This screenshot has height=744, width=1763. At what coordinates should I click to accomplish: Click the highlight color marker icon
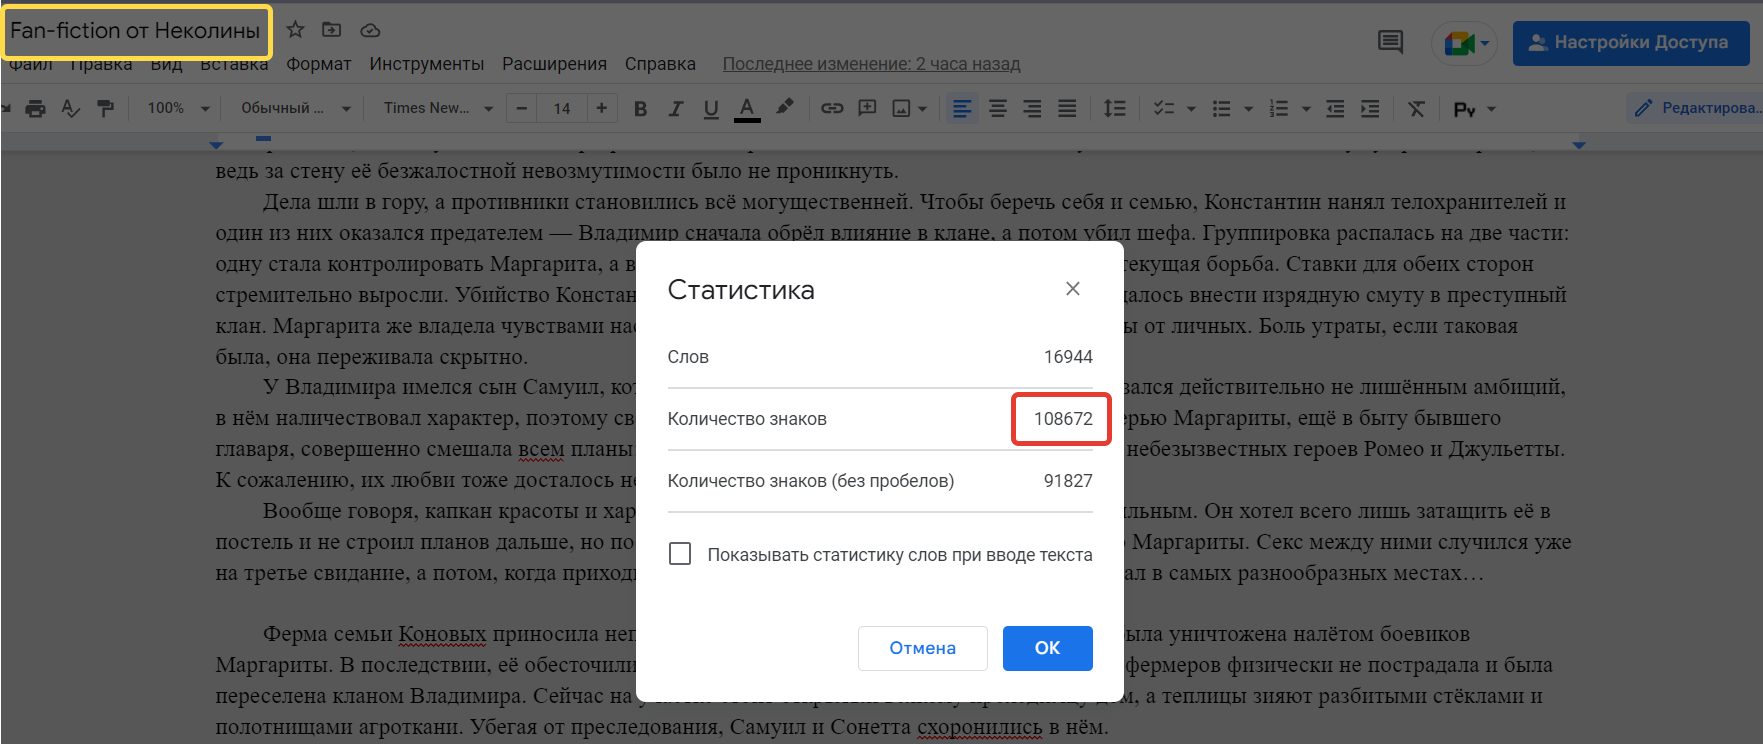tap(785, 108)
